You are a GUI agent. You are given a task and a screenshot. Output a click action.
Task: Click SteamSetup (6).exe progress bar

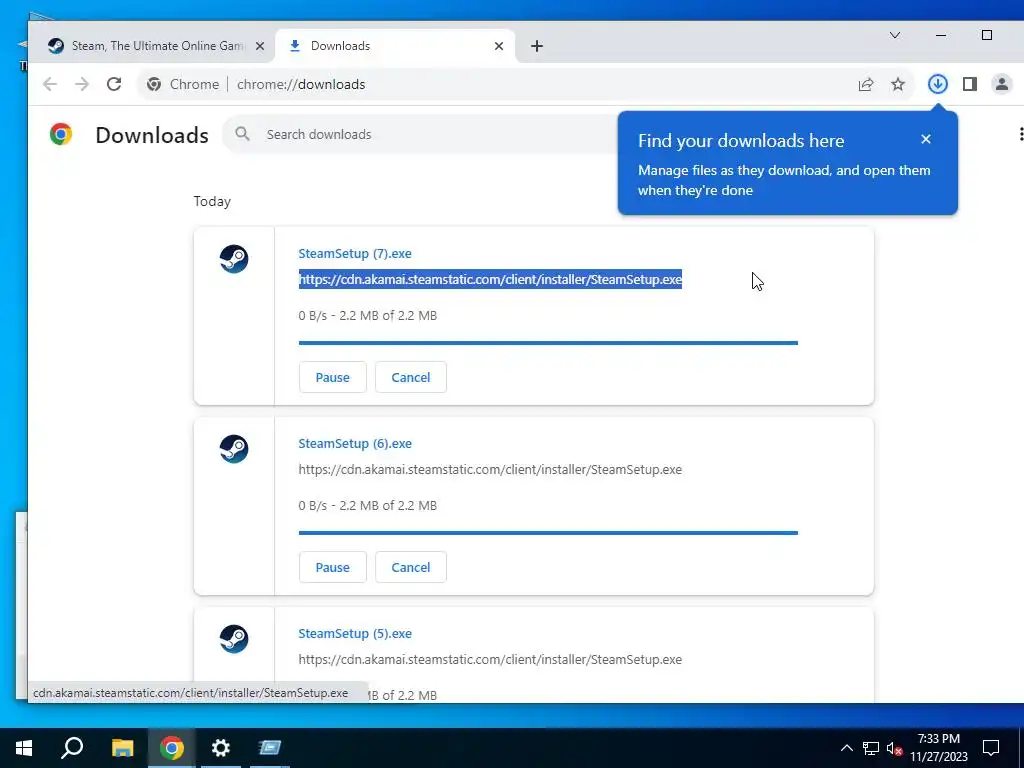coord(548,533)
